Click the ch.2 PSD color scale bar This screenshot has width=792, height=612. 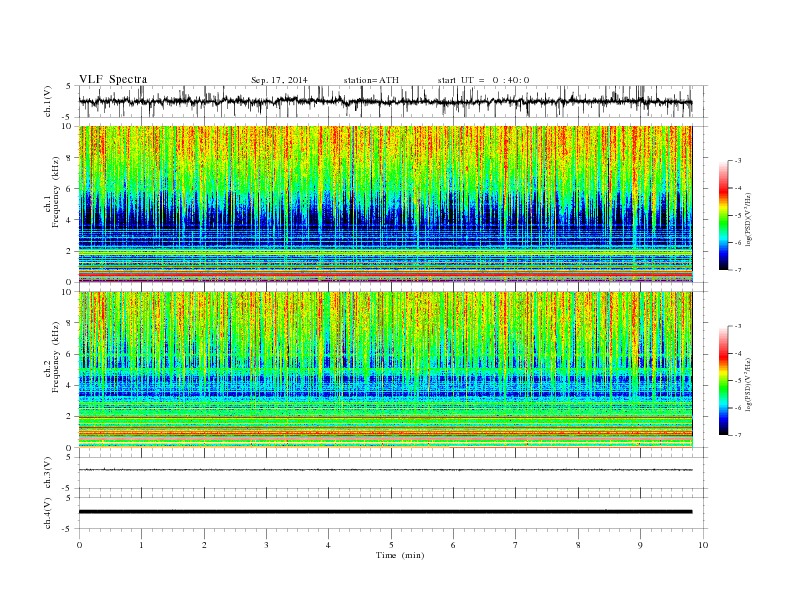tap(723, 381)
